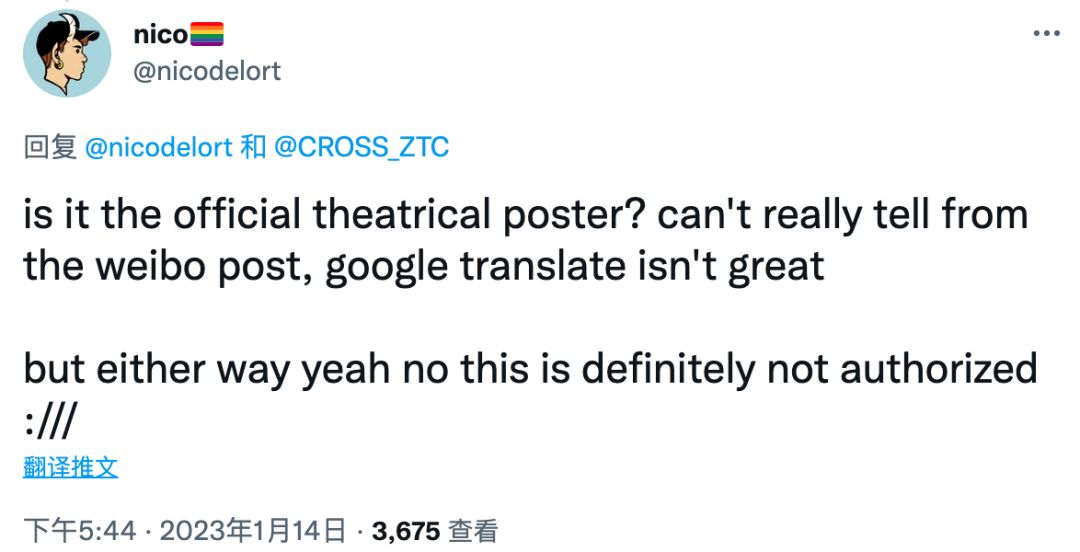The image size is (1080, 552).
Task: Click the 回复 reply label text
Action: (x=50, y=148)
